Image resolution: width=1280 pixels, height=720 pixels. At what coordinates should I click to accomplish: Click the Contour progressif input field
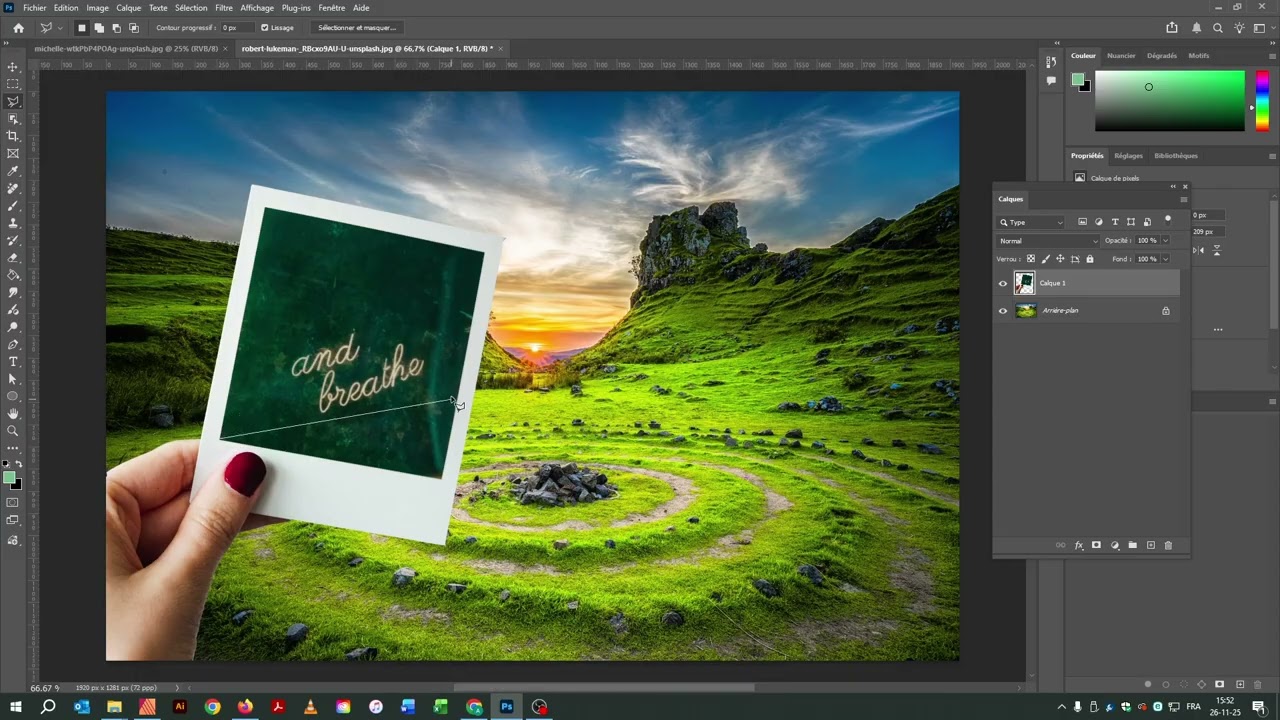click(x=237, y=28)
